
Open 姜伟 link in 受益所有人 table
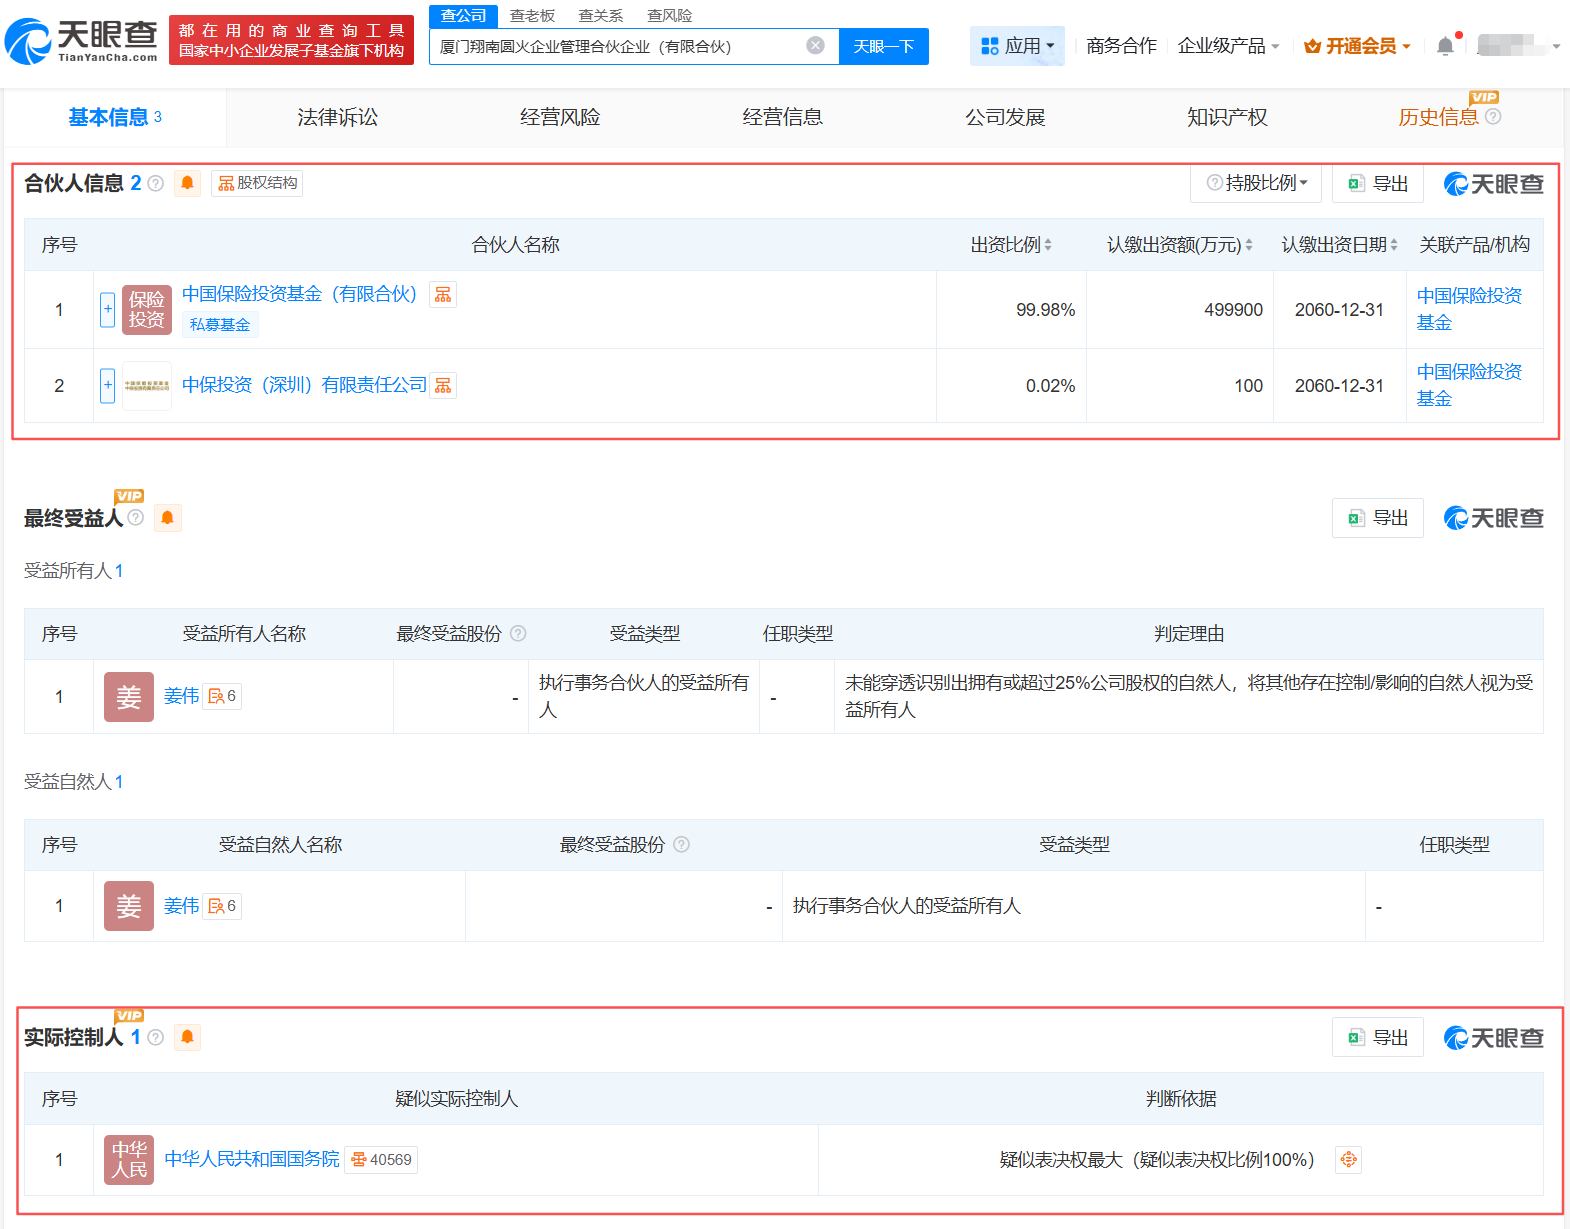click(182, 696)
